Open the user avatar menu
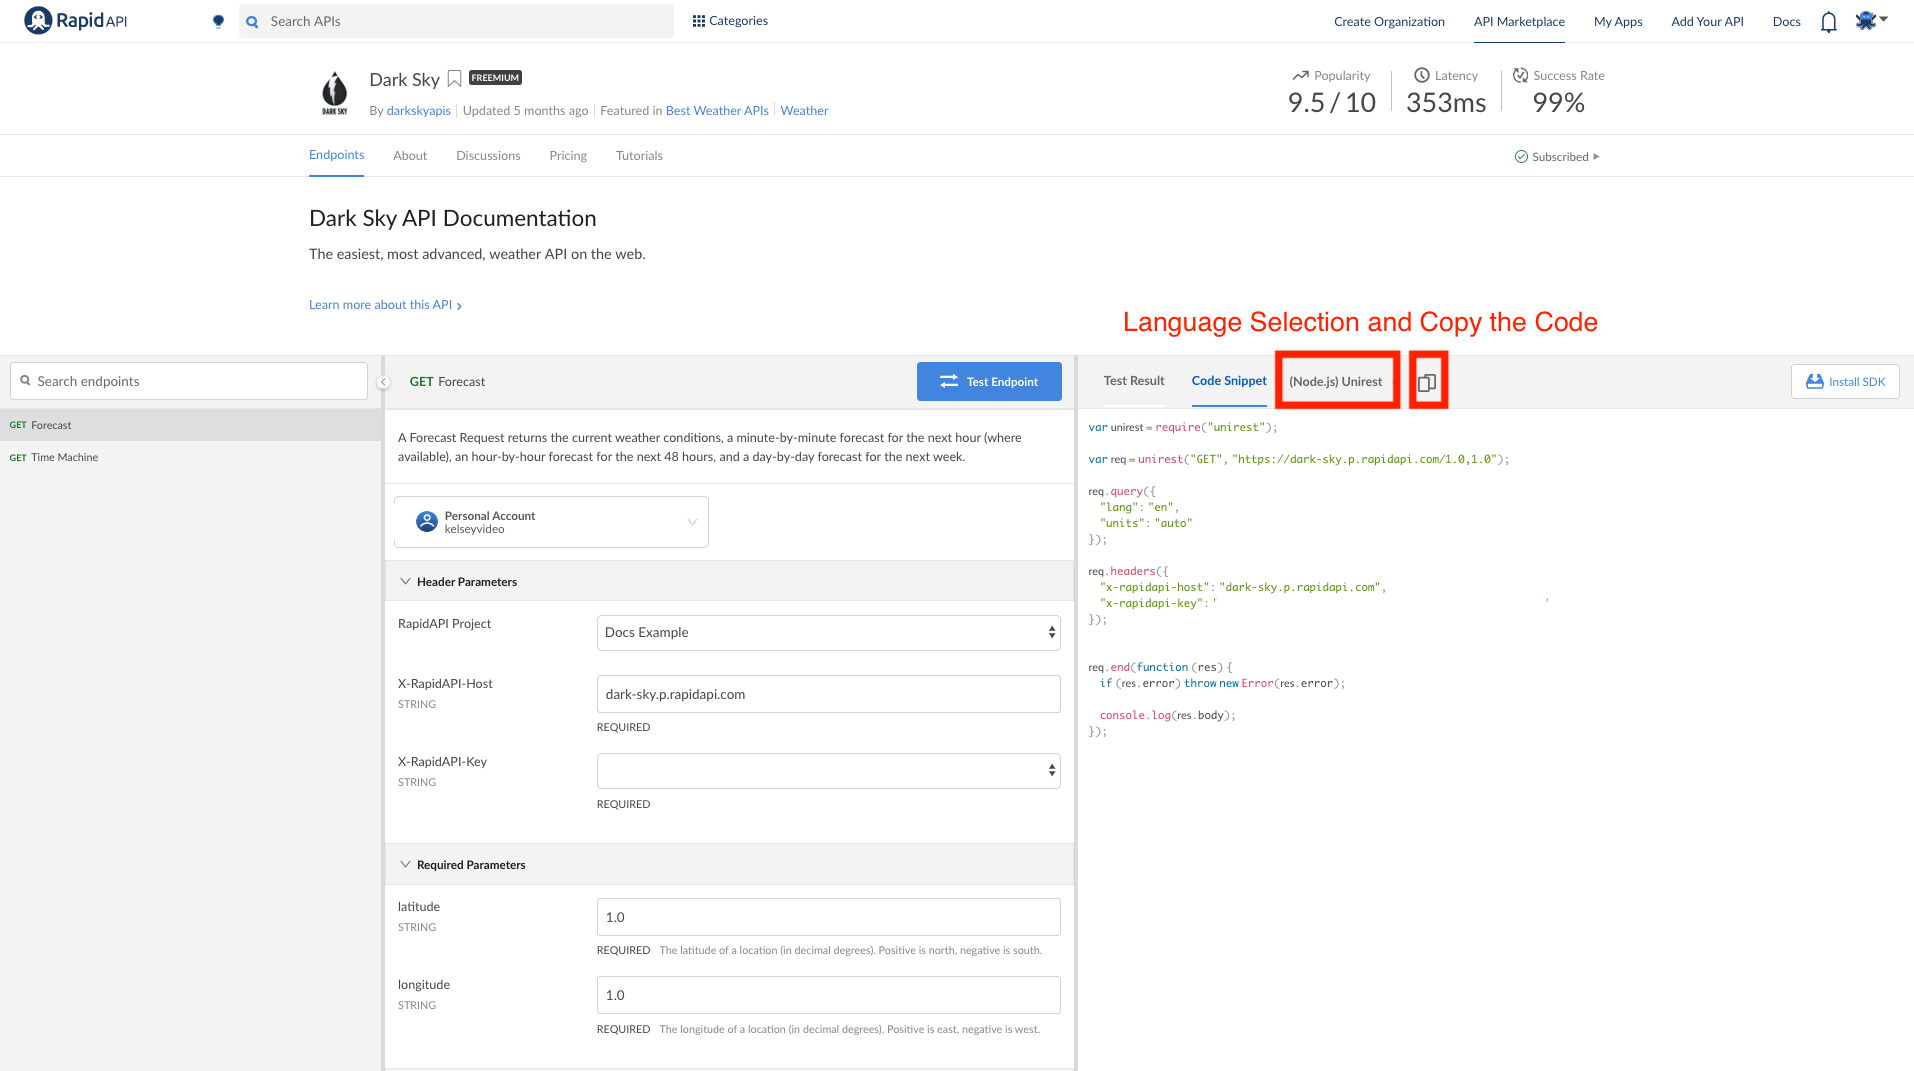The width and height of the screenshot is (1914, 1071). (1871, 21)
